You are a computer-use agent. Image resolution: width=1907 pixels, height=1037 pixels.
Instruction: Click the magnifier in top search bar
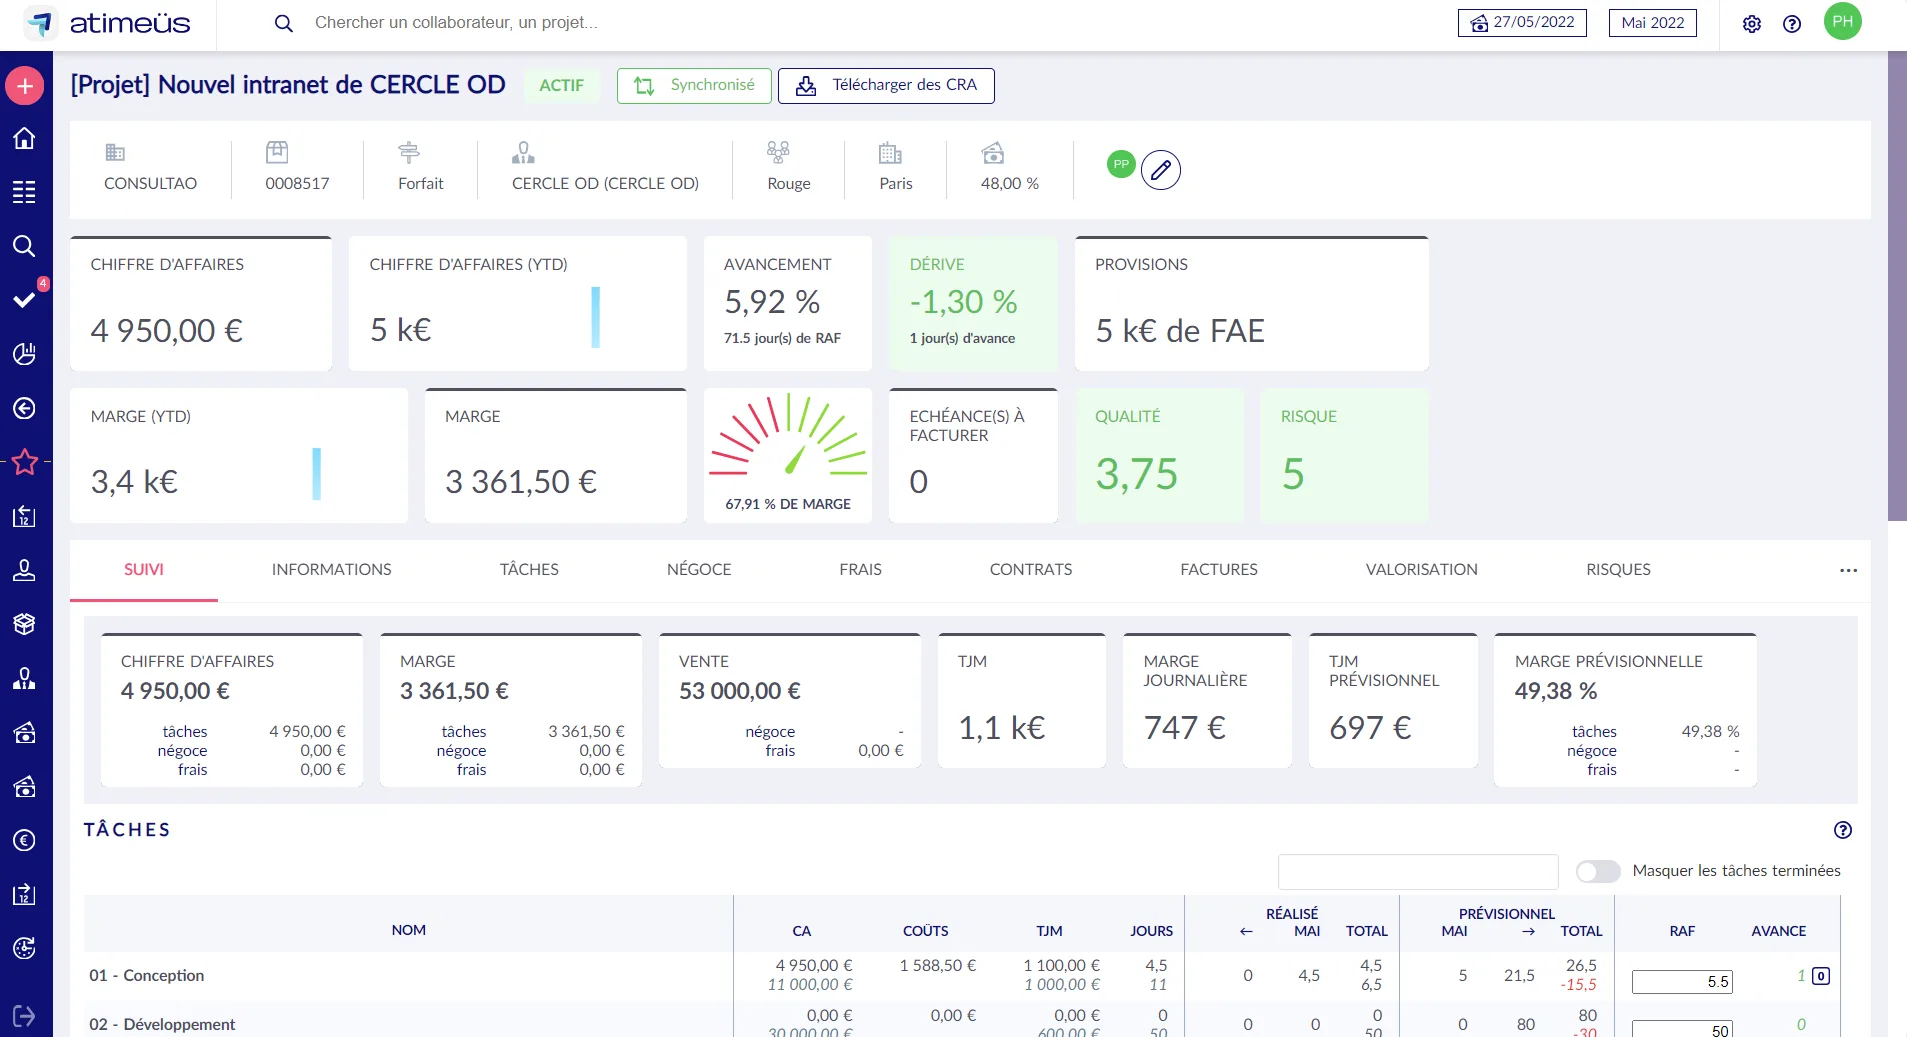point(284,23)
